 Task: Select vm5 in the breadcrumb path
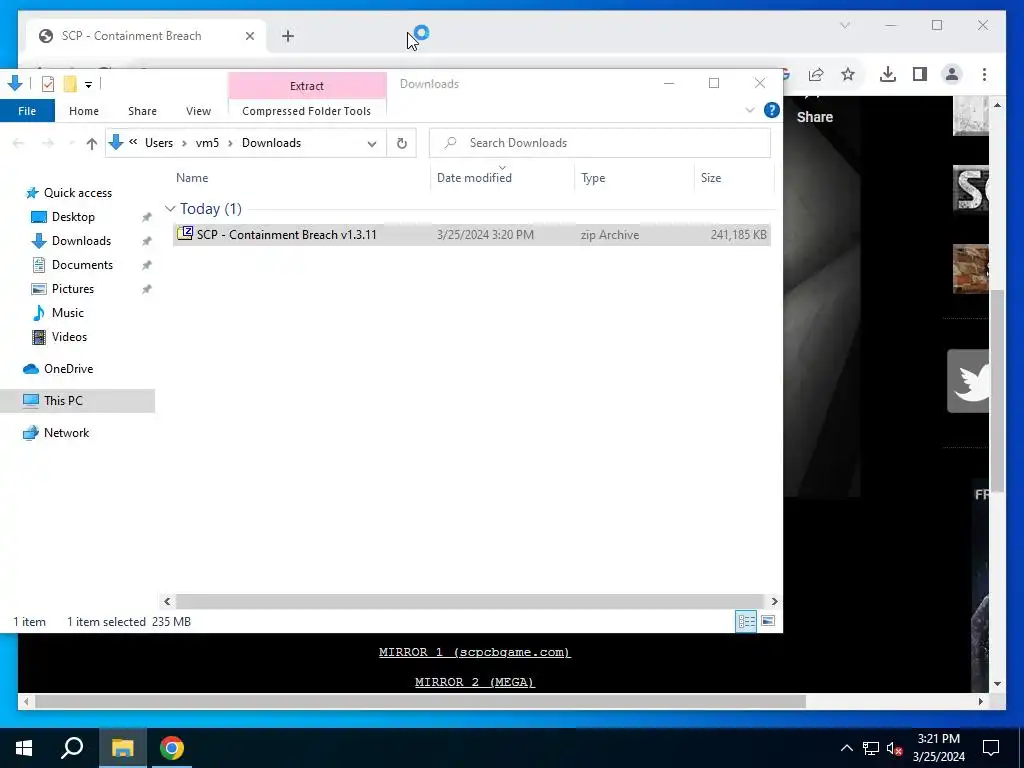[207, 143]
